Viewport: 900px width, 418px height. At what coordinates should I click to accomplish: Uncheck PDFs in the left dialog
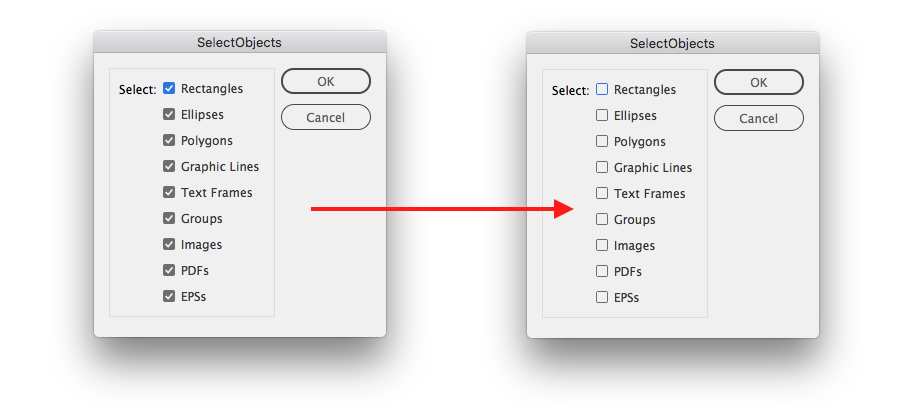tap(169, 271)
